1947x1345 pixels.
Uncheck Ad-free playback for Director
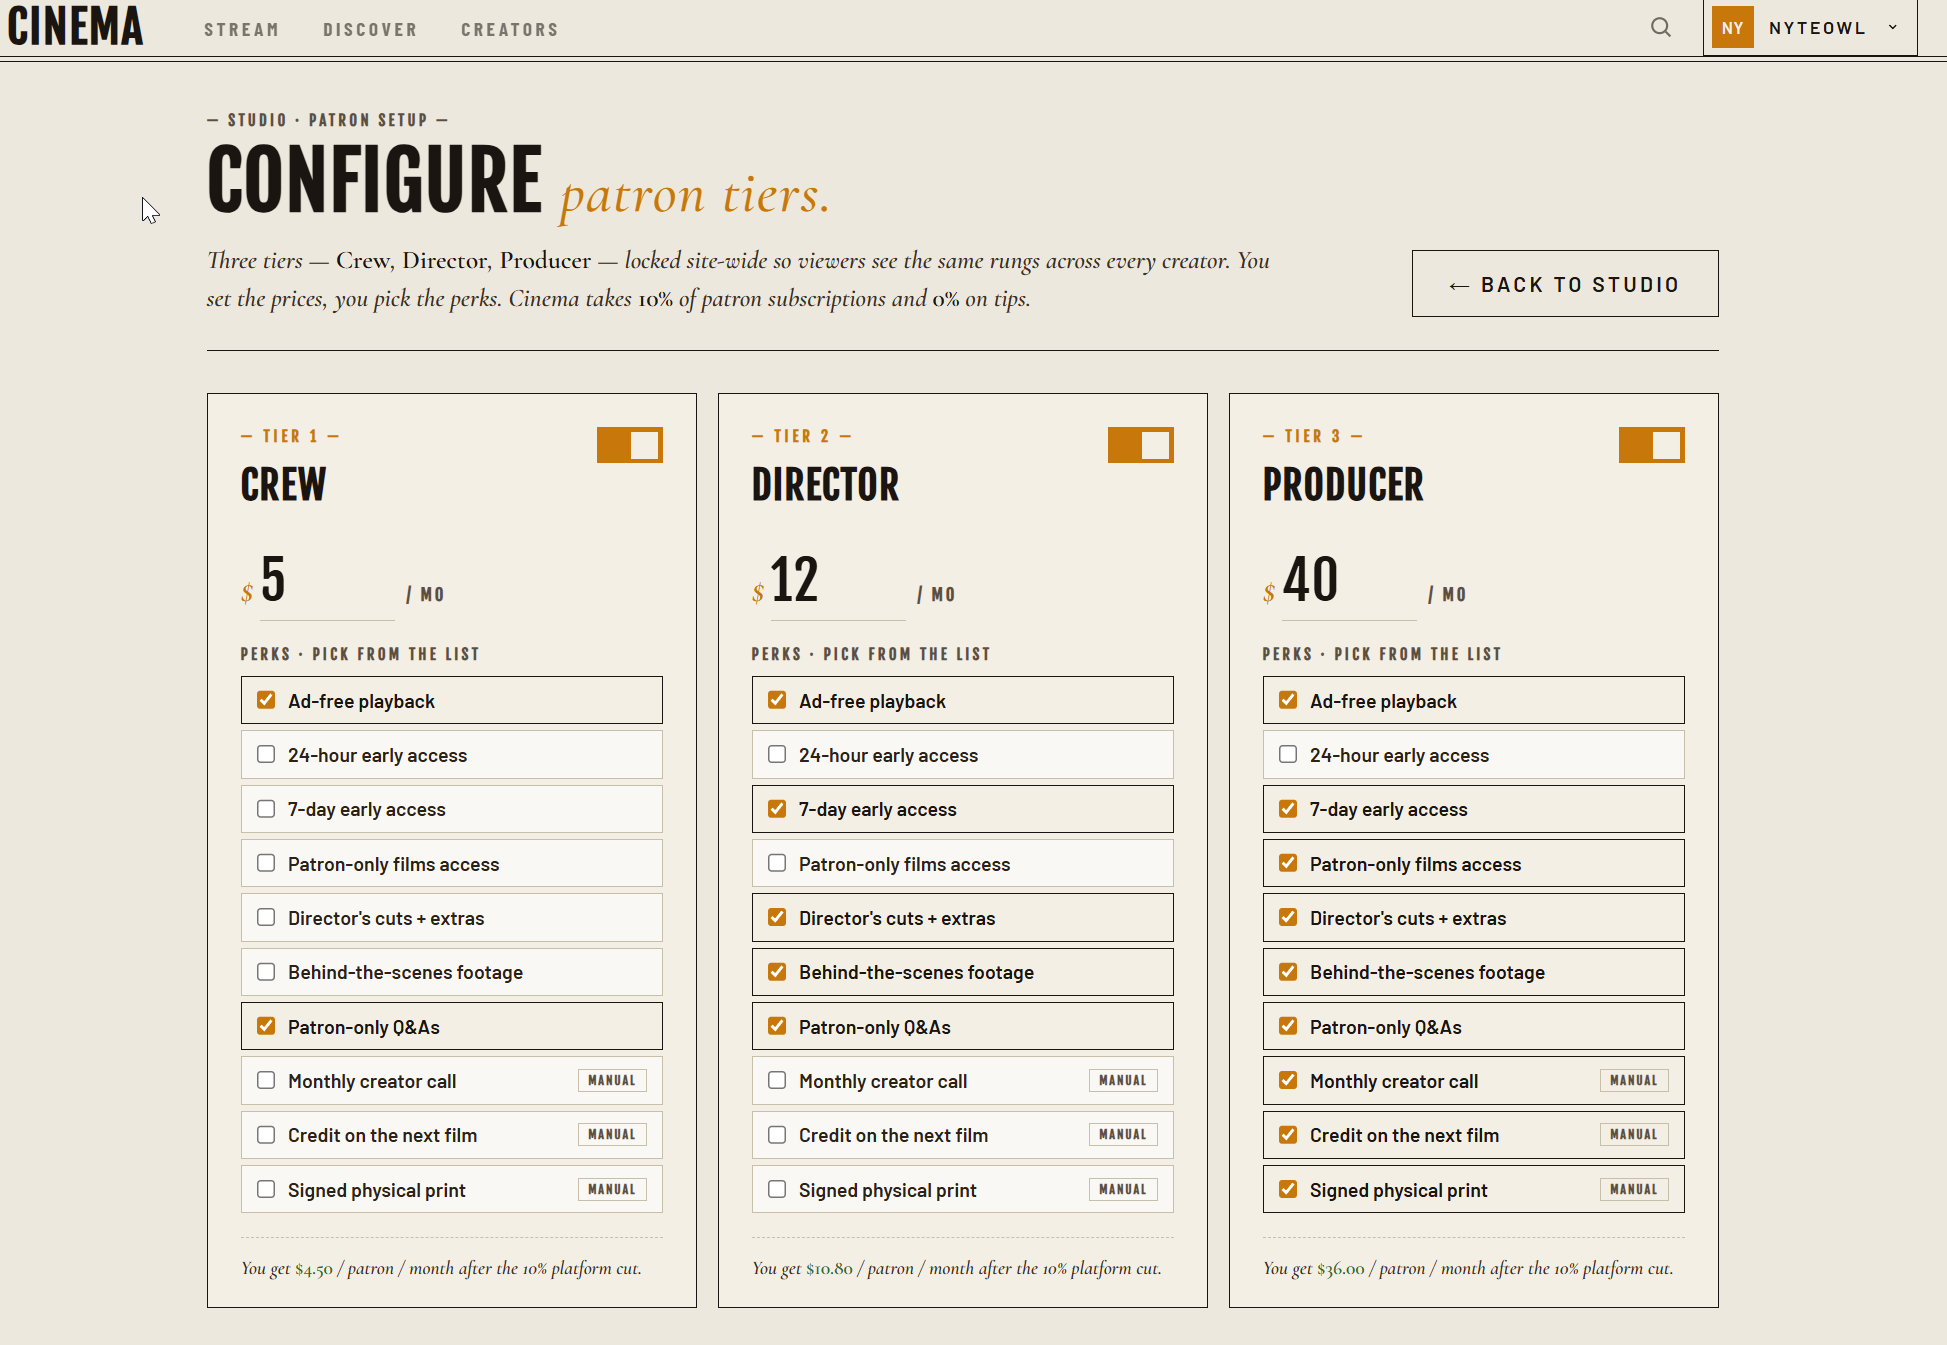[x=777, y=700]
